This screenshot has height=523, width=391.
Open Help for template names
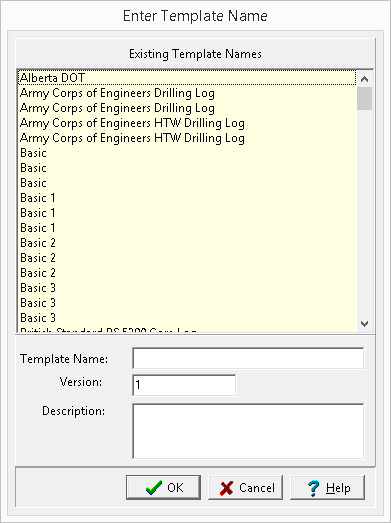click(328, 488)
